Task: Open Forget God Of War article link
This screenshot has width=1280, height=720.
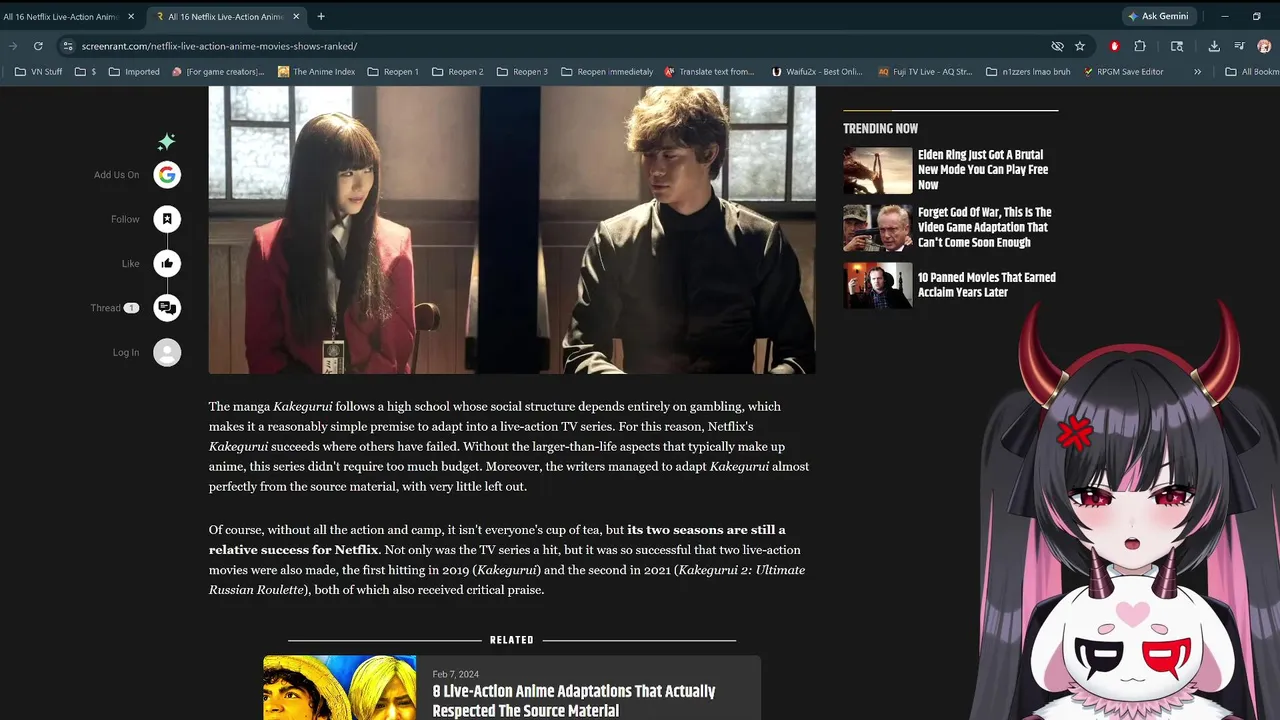Action: pos(985,227)
